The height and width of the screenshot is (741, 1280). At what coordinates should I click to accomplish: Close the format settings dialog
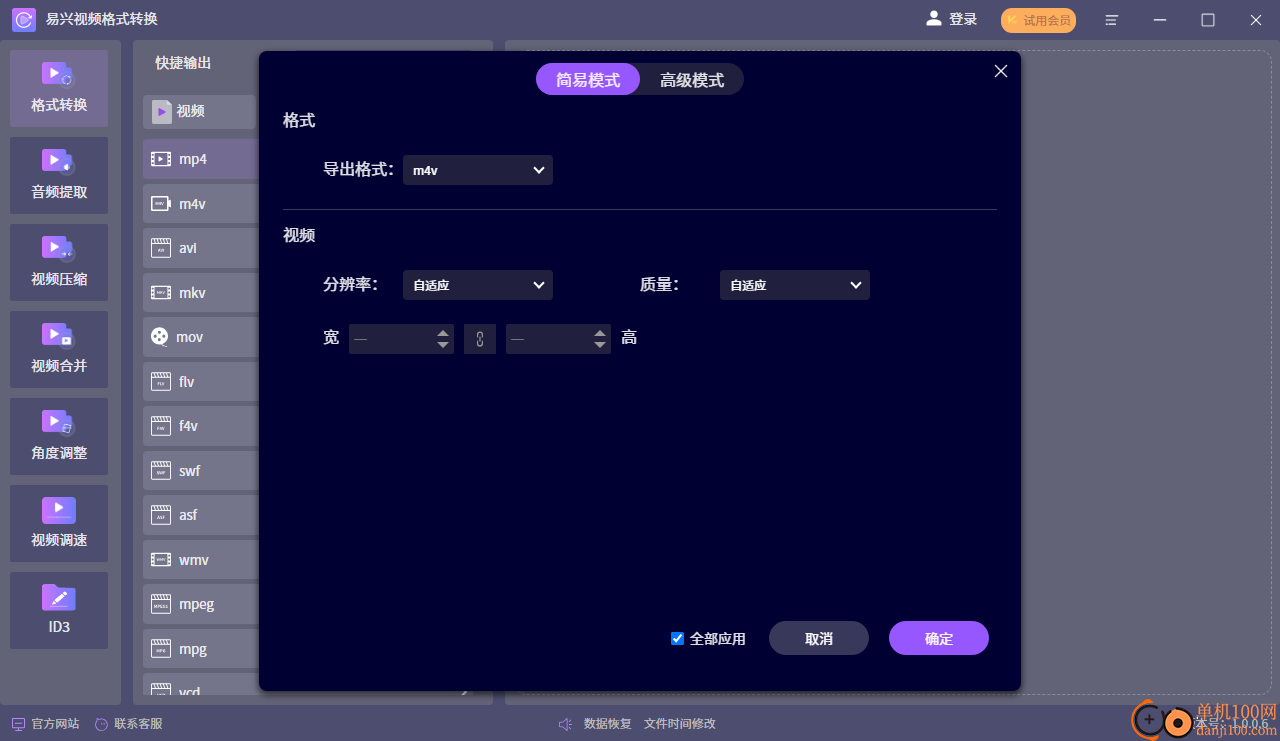pyautogui.click(x=1001, y=71)
